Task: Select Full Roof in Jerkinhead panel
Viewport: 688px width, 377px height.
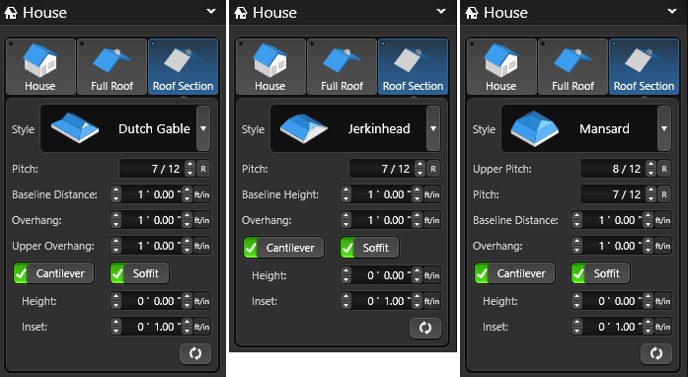Action: pyautogui.click(x=342, y=67)
